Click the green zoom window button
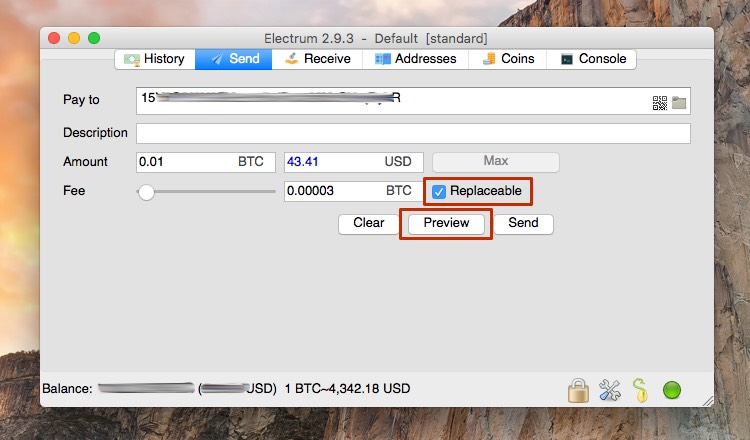This screenshot has height=440, width=750. coord(94,38)
